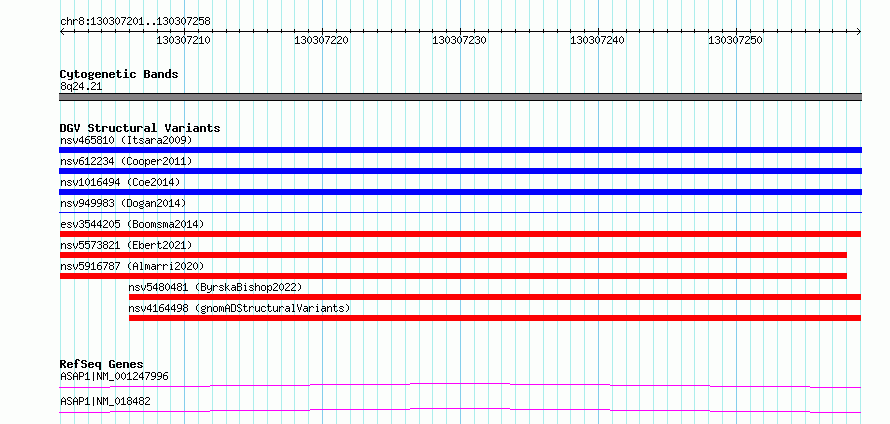Screen dimensions: 890x424
Task: Click the red bar of nsv5573821
Action: 453,255
